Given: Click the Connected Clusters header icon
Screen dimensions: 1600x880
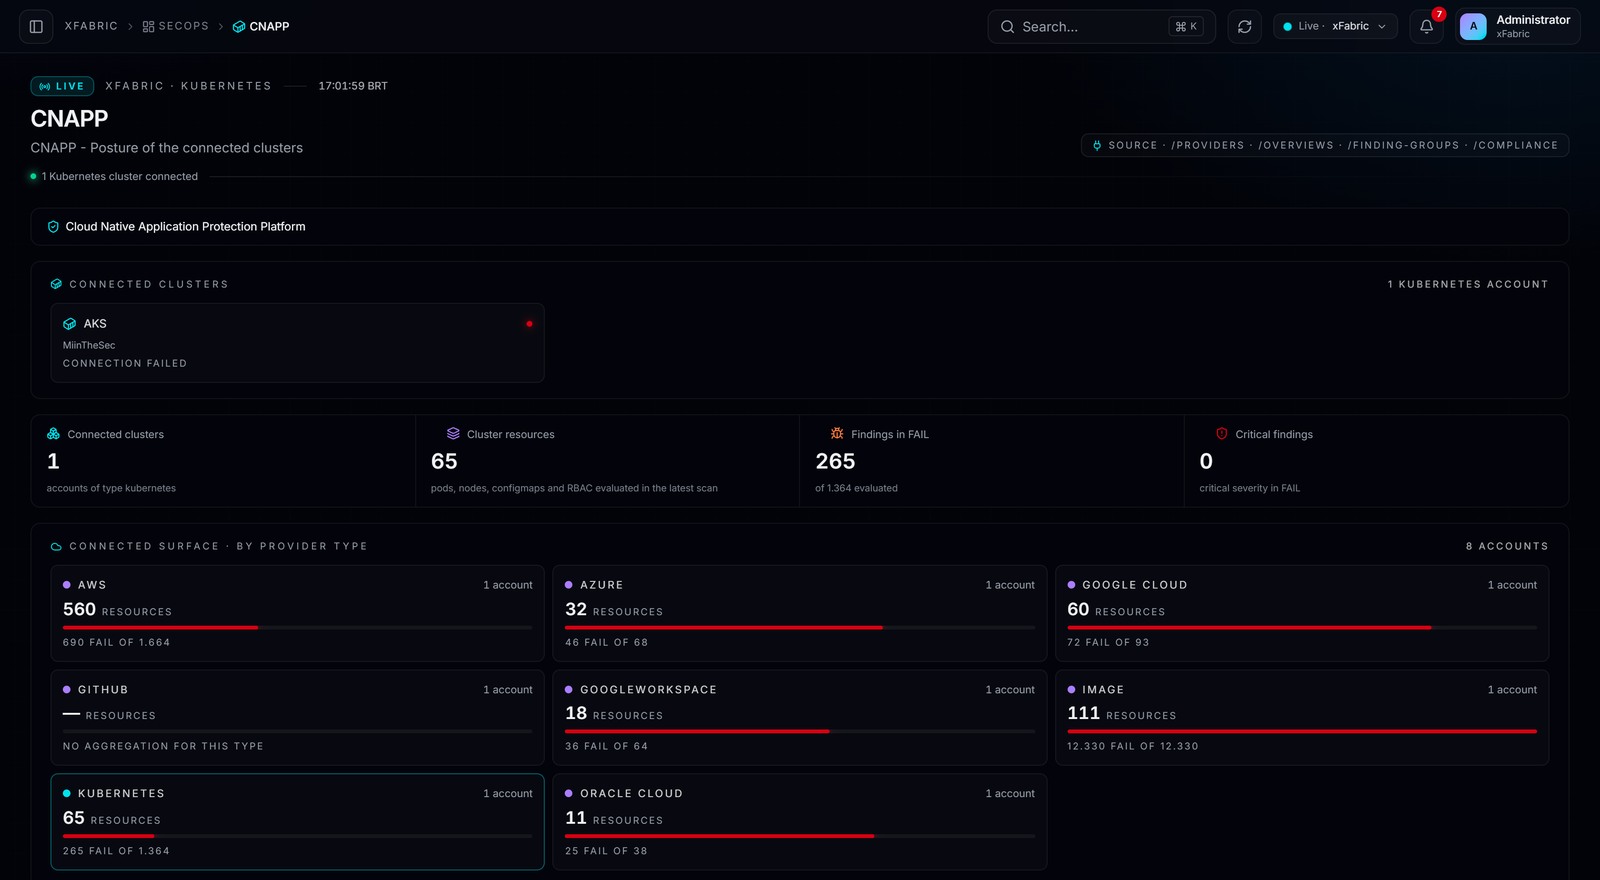Looking at the screenshot, I should pos(56,284).
